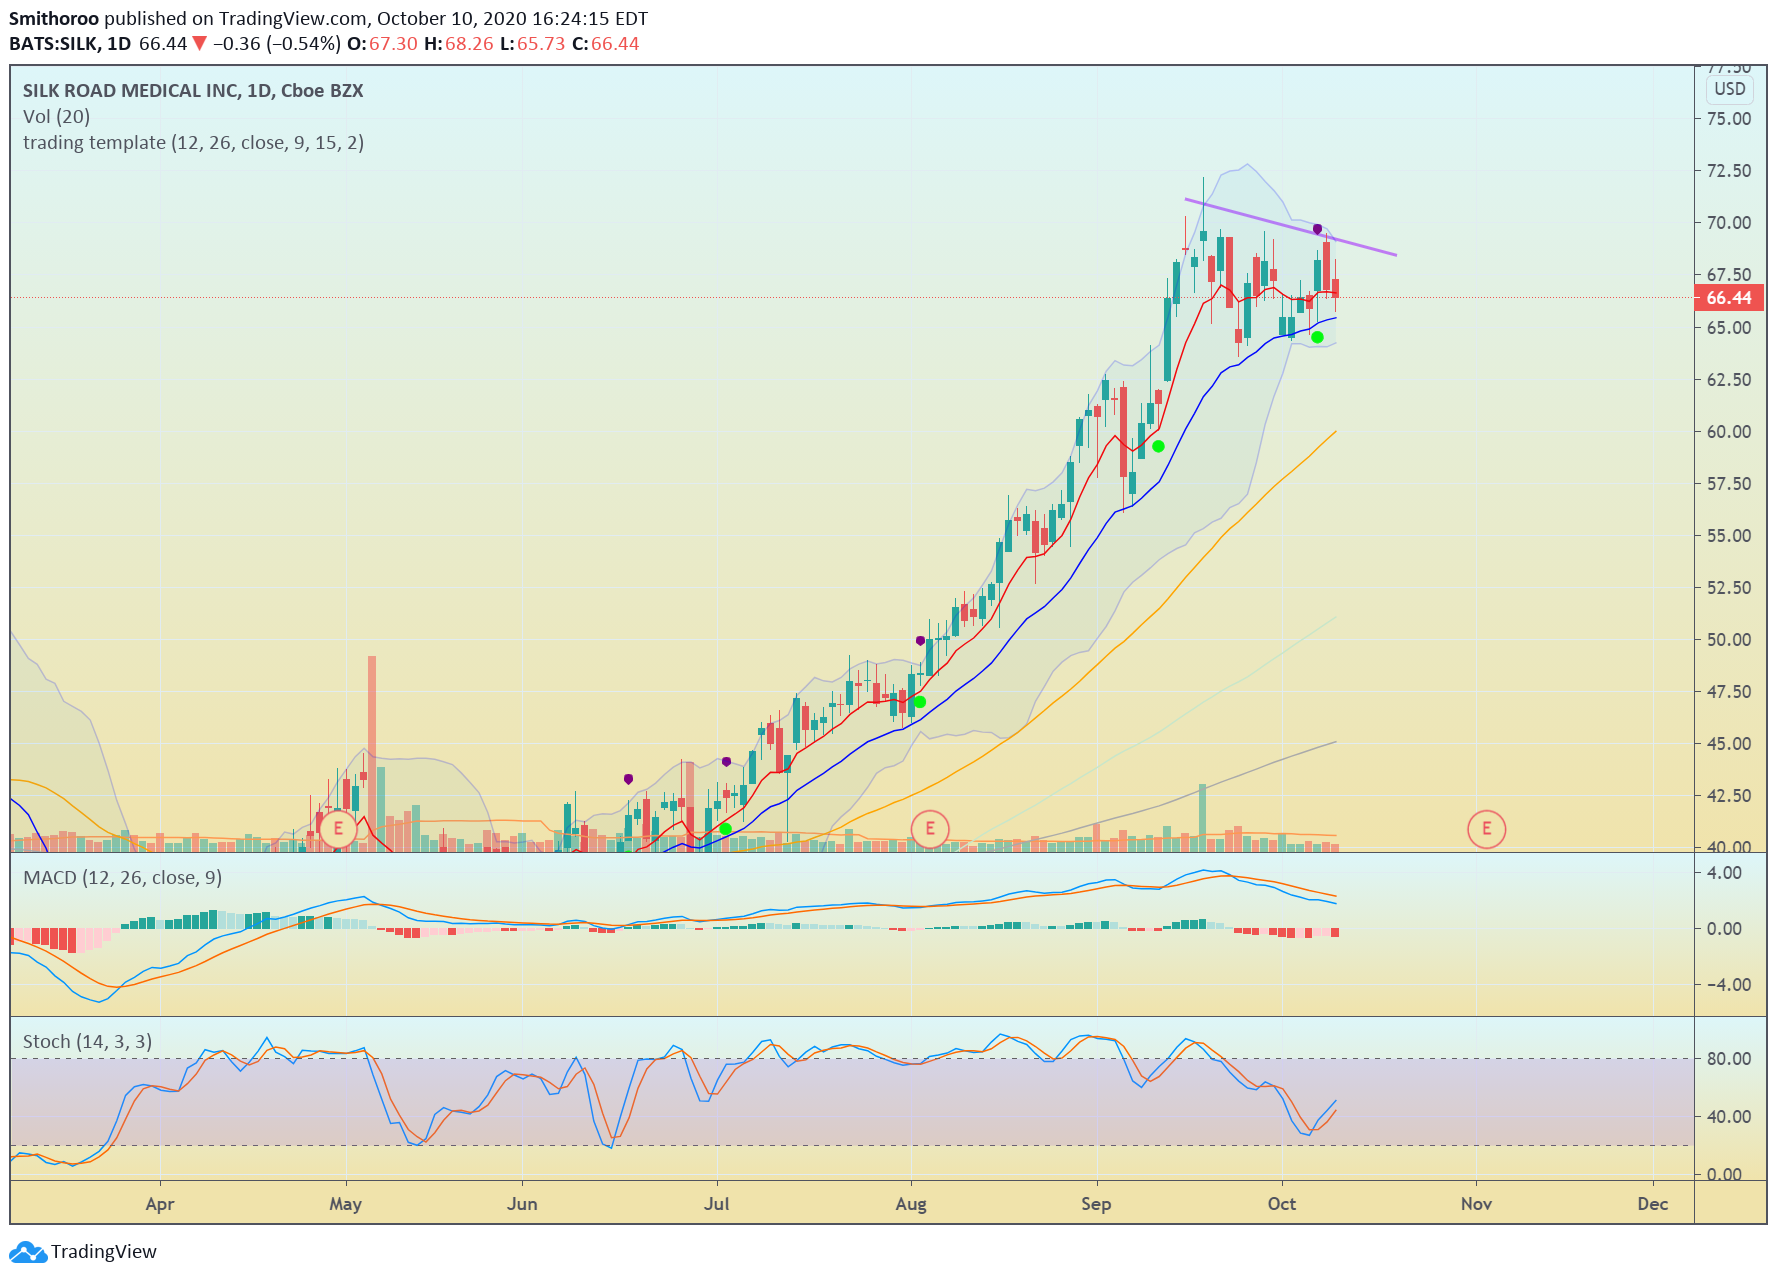Click the green signal dot near mid-September
The image size is (1777, 1279).
(1158, 446)
